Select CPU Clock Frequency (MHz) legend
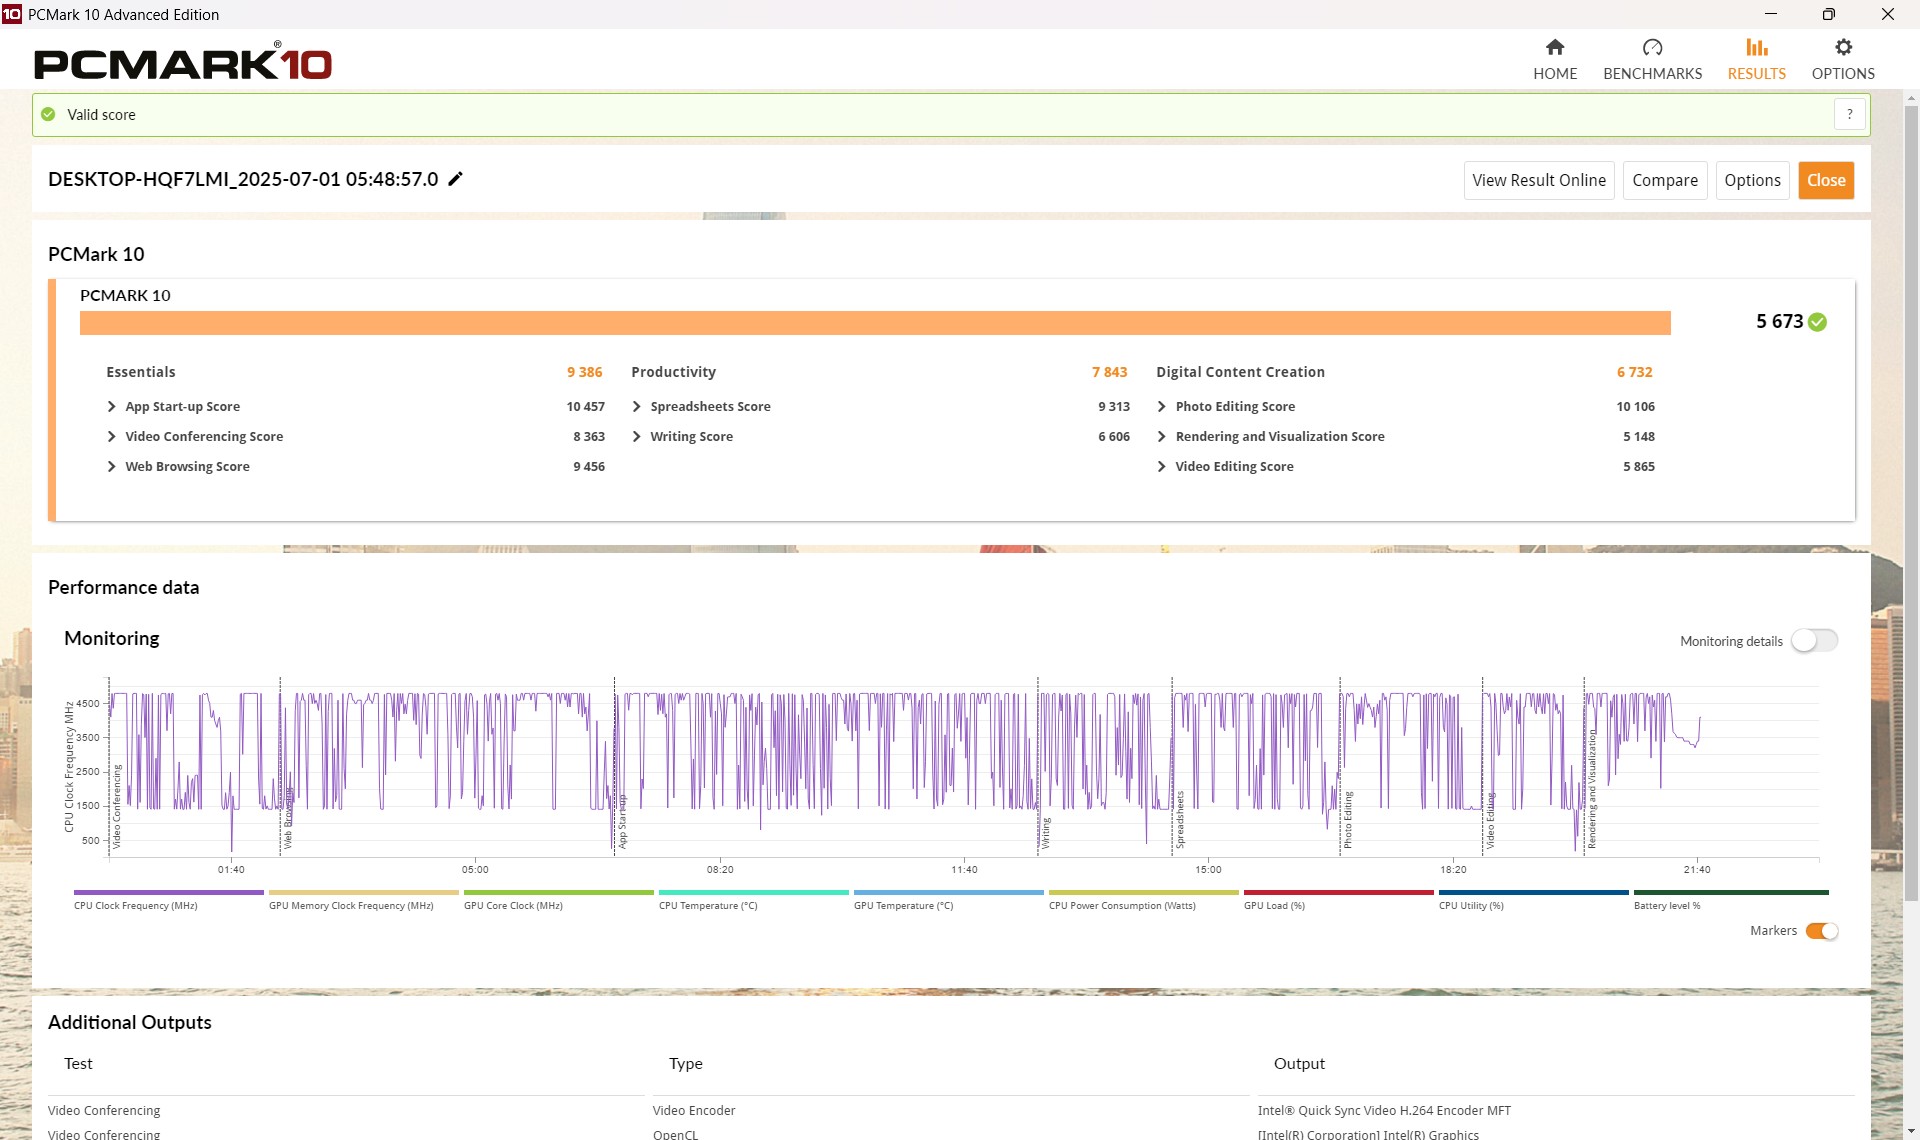The width and height of the screenshot is (1920, 1140). (168, 901)
